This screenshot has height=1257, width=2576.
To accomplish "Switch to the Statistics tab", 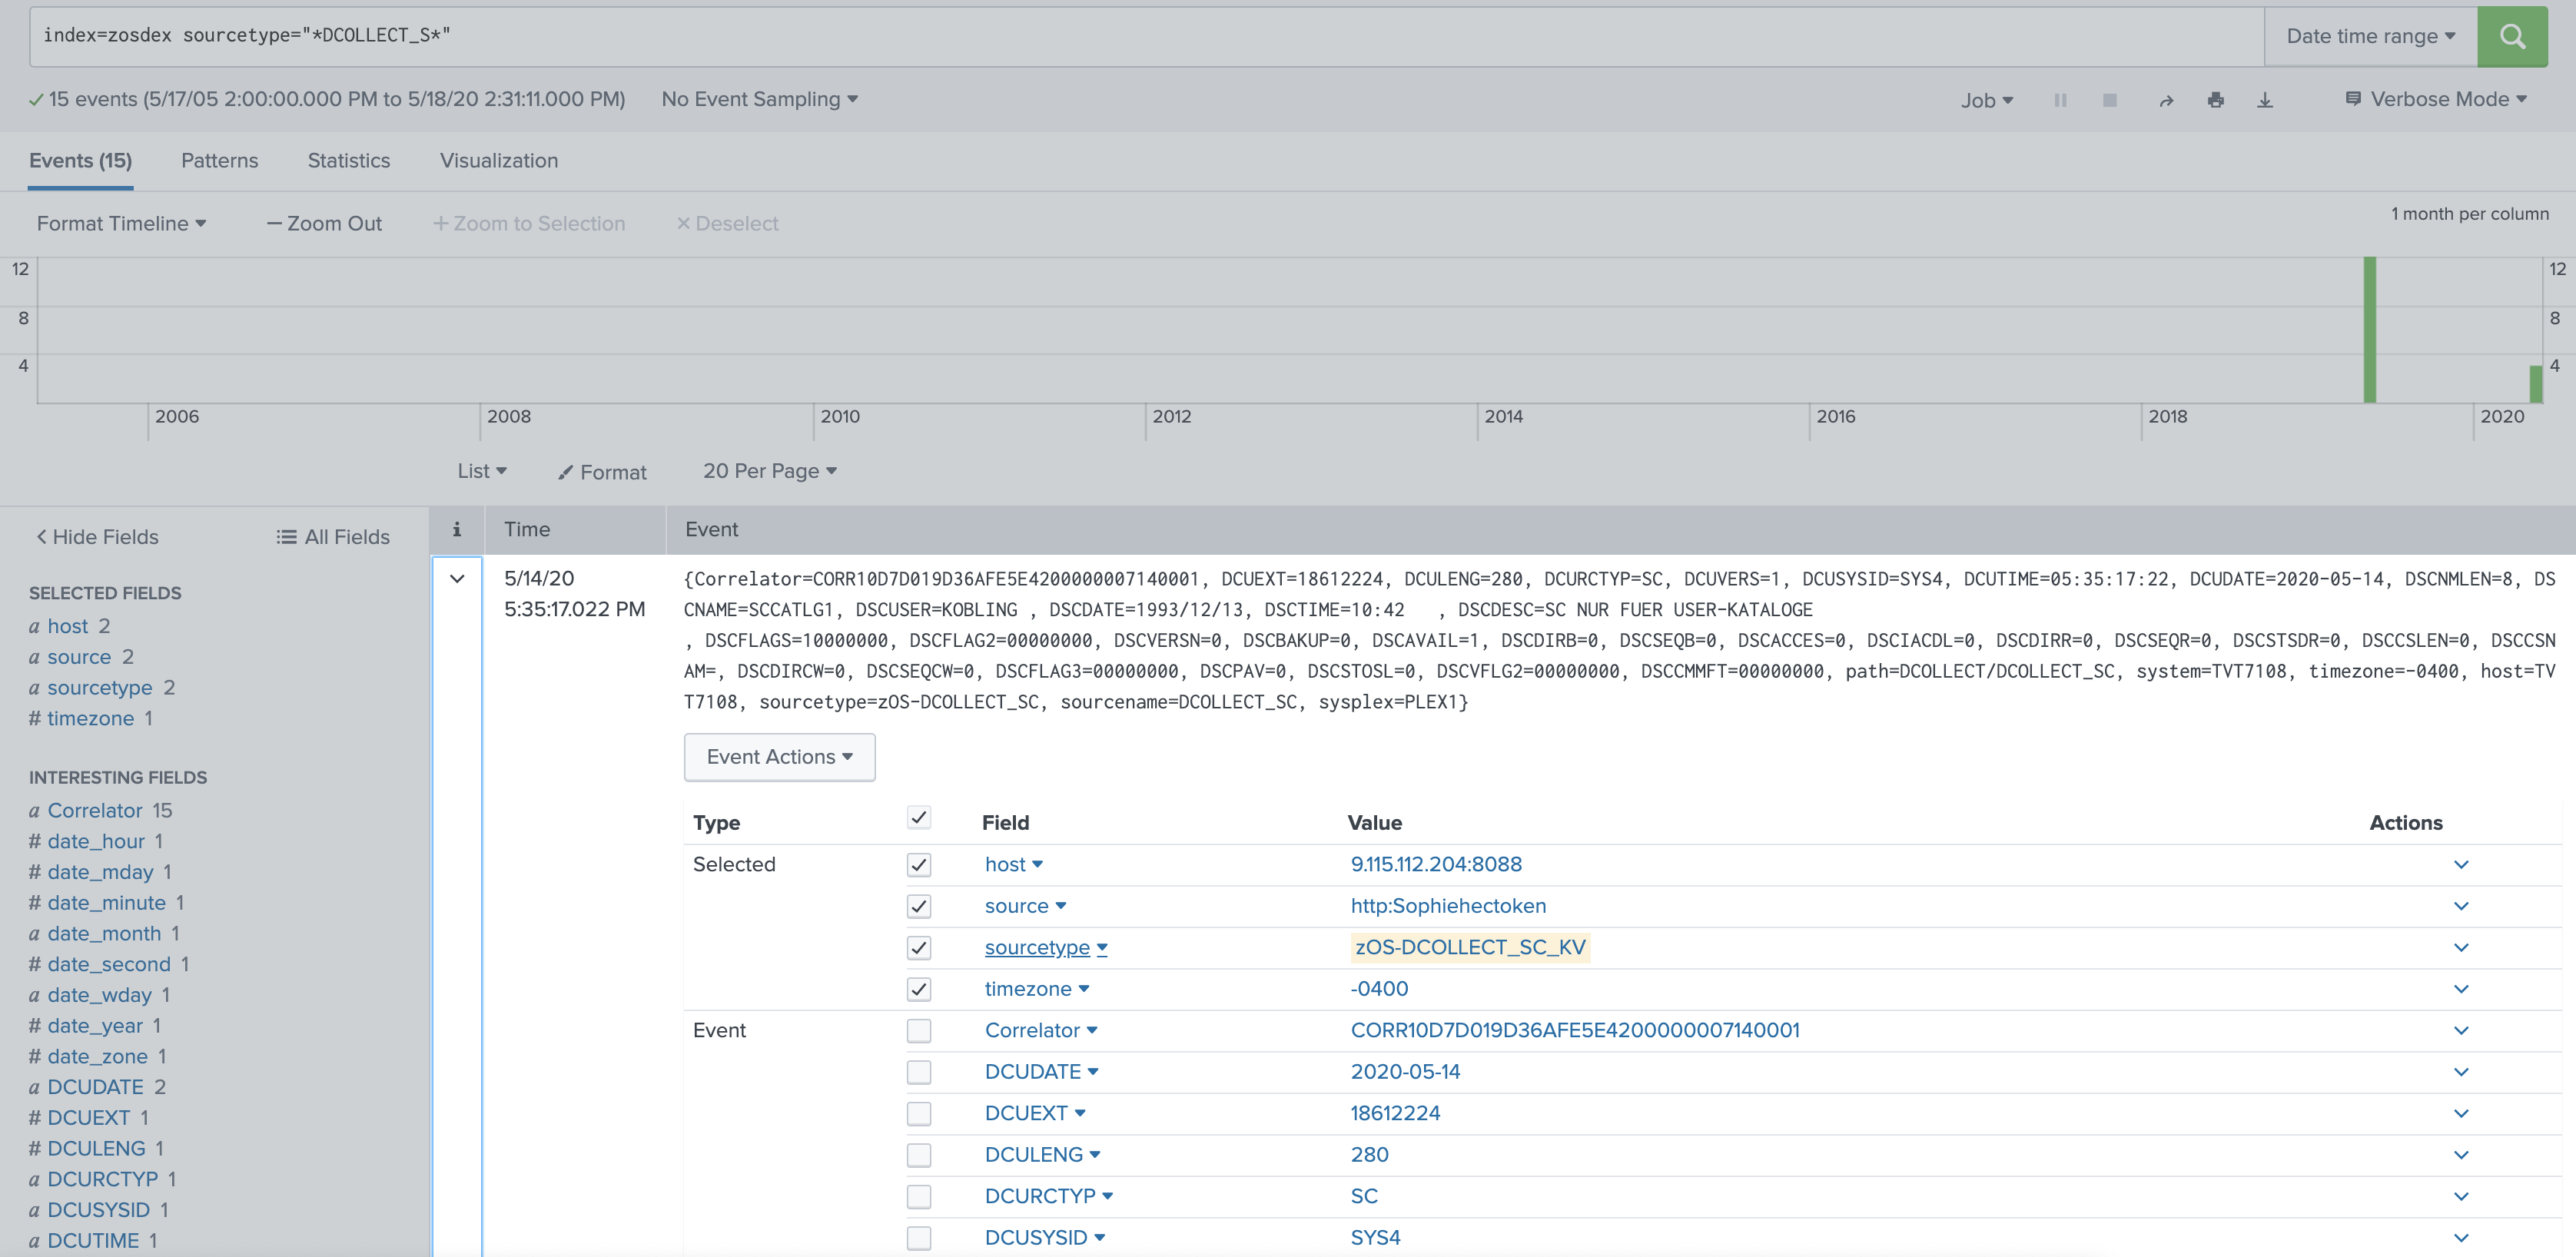I will coord(348,160).
